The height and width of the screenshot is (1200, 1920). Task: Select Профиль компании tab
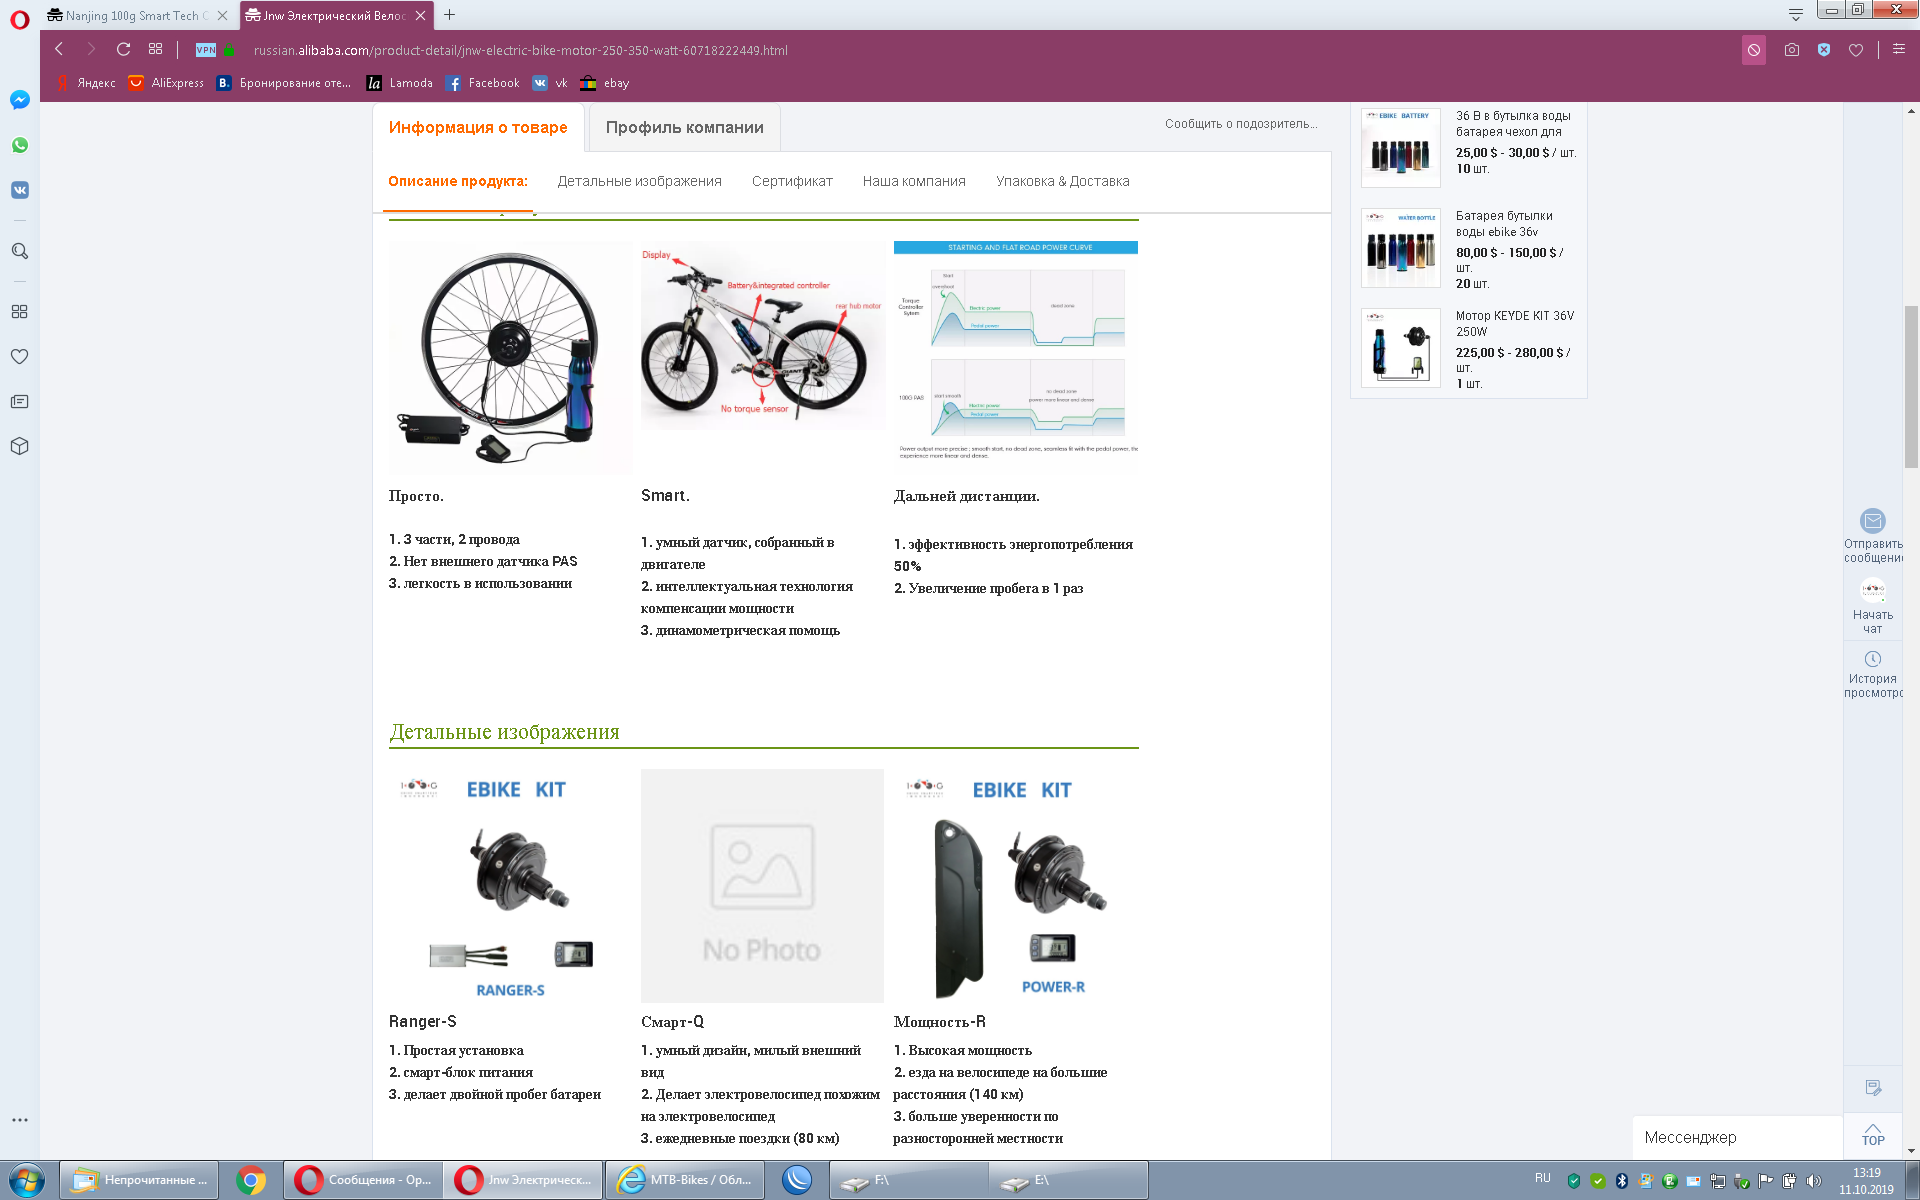(x=684, y=127)
